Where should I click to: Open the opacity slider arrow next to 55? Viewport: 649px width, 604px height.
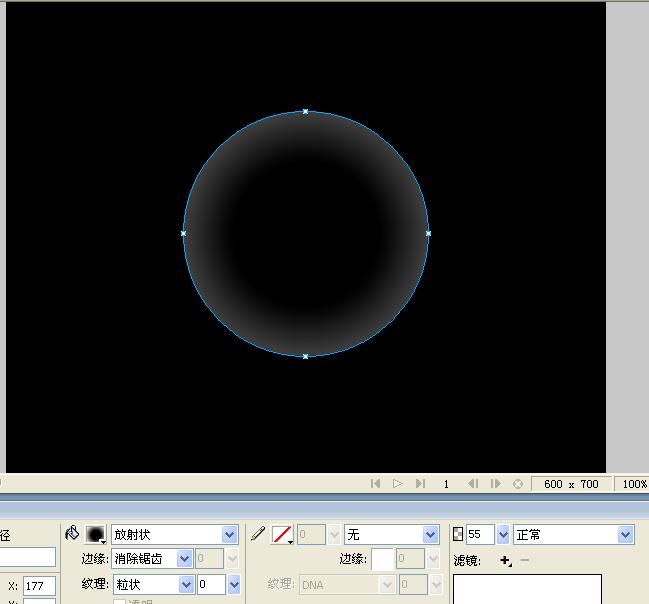pos(503,534)
